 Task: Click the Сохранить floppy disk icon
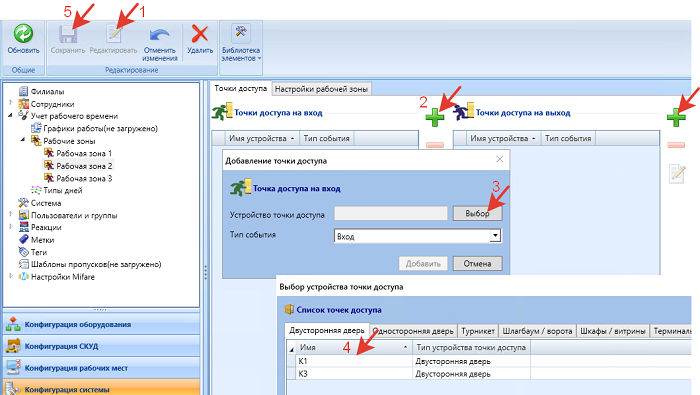(68, 34)
